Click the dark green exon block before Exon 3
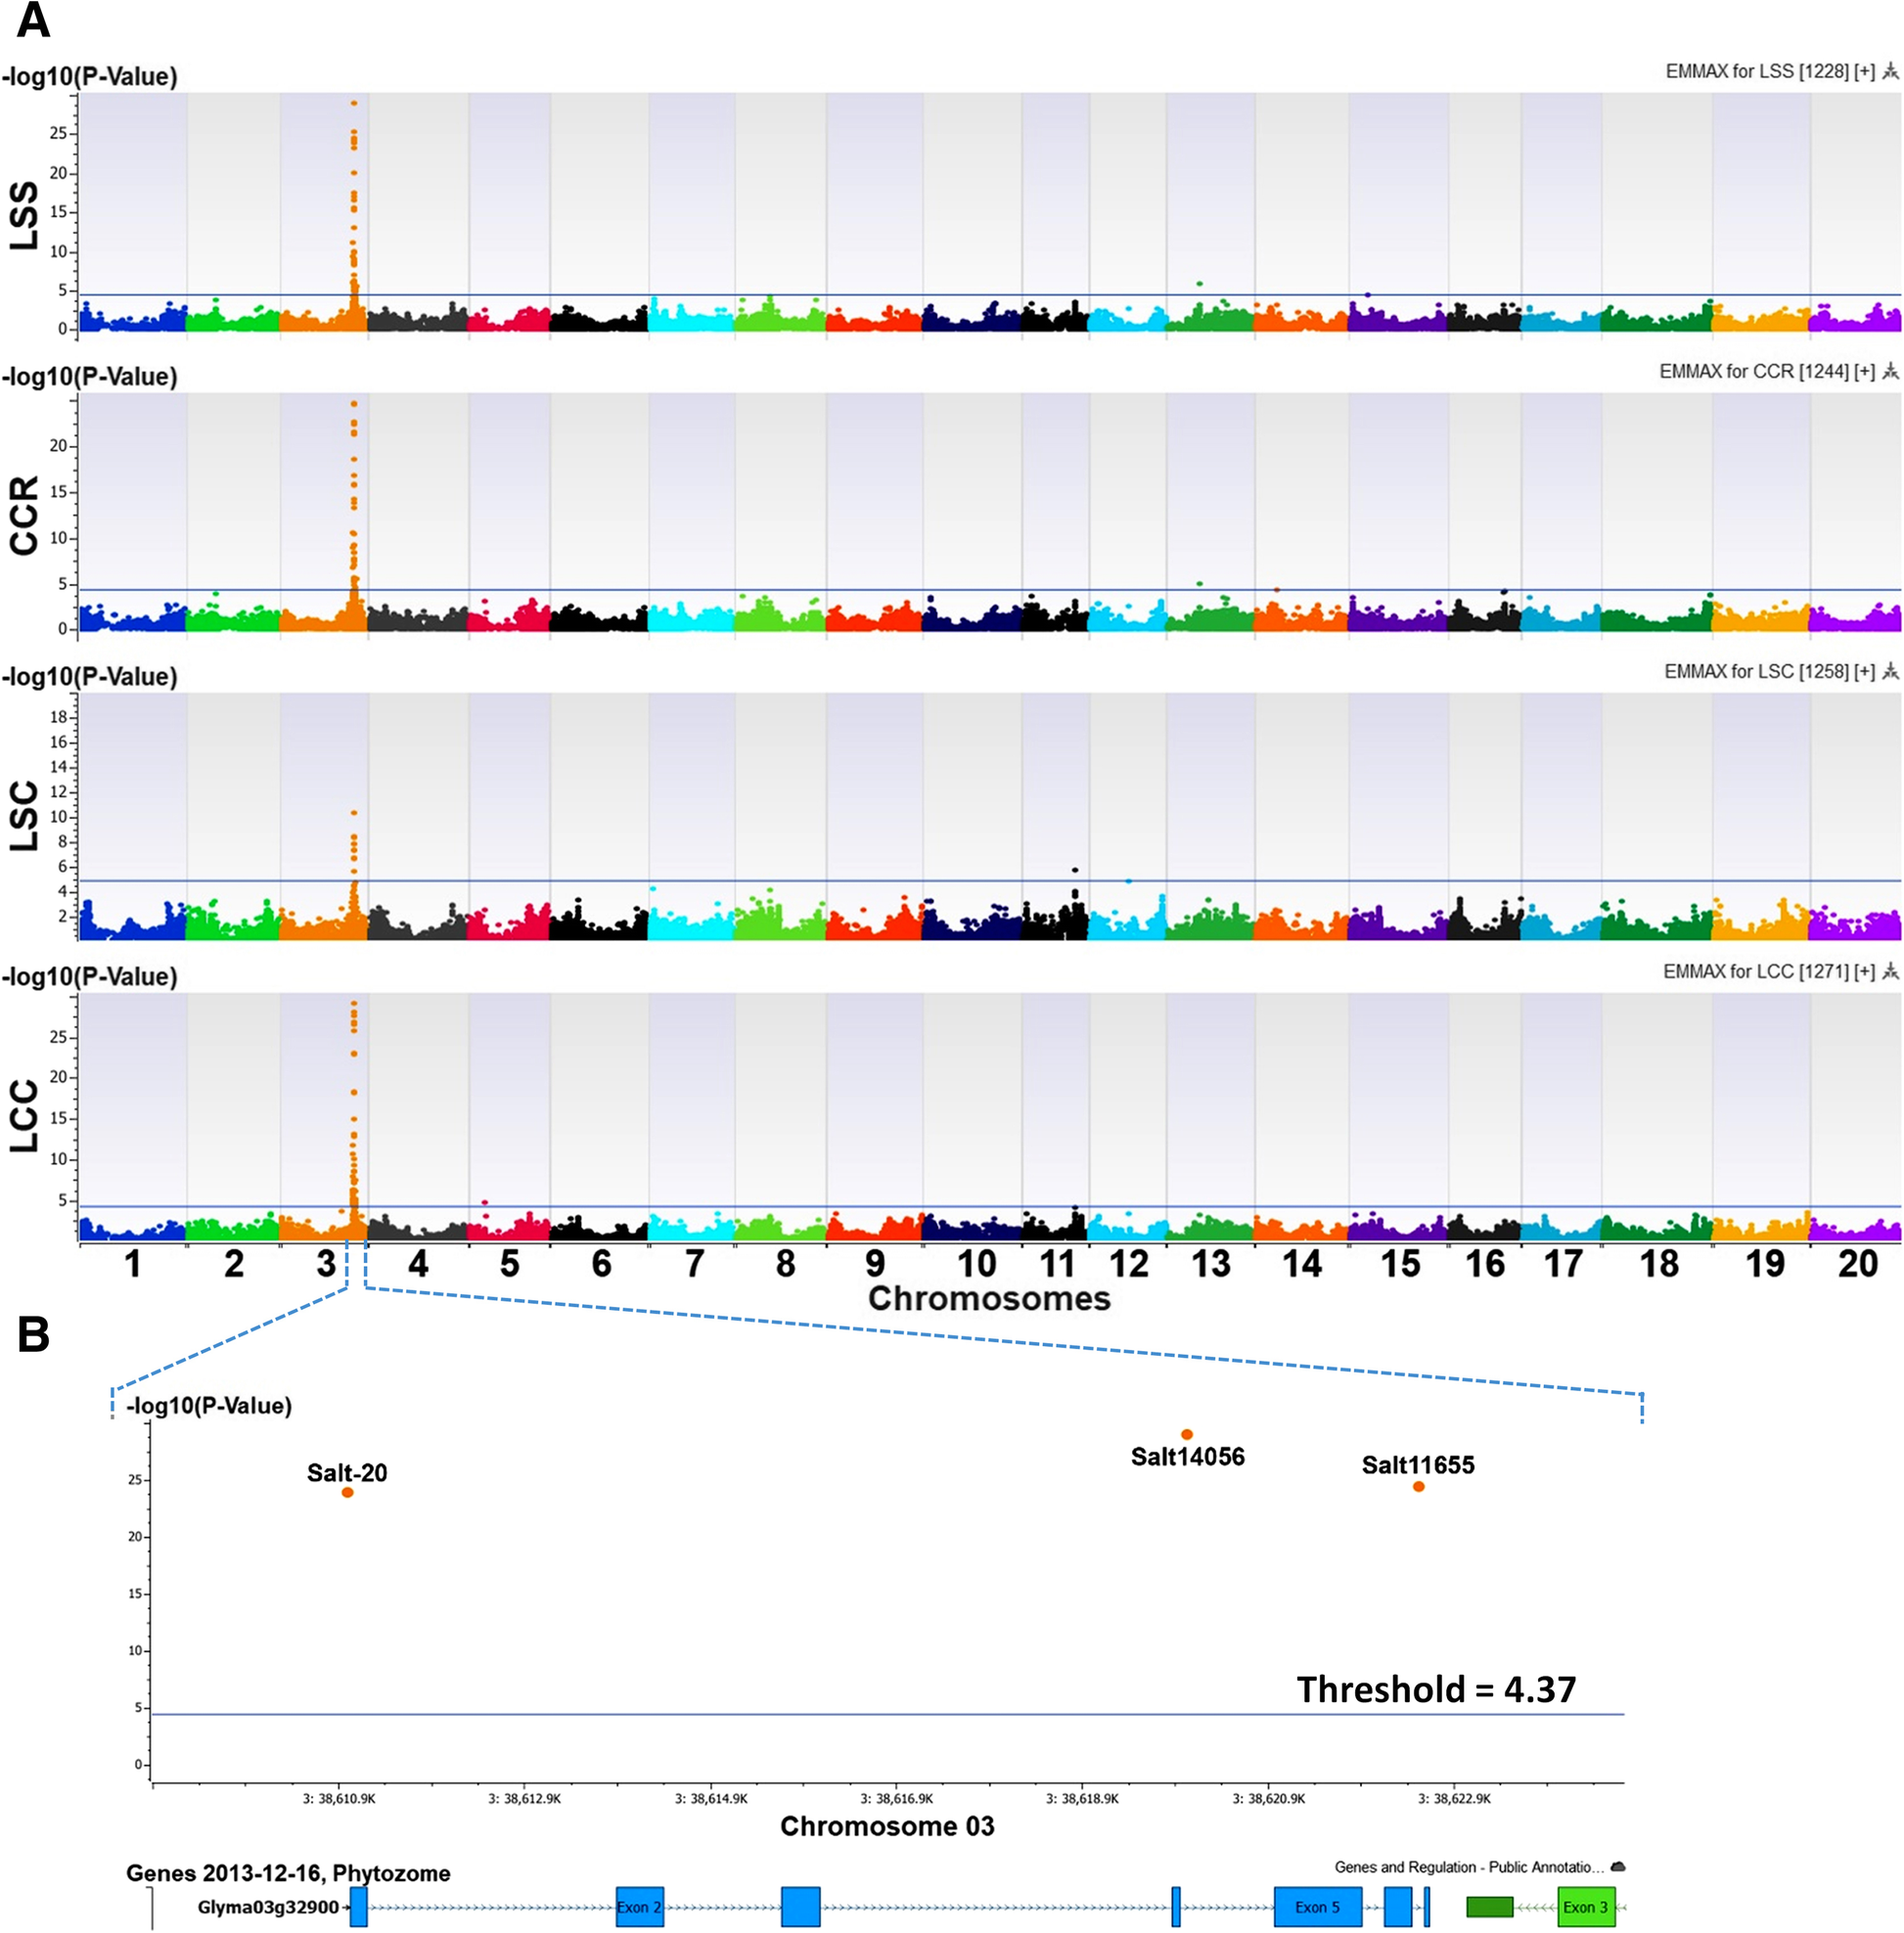The width and height of the screenshot is (1904, 1933). point(1490,1907)
